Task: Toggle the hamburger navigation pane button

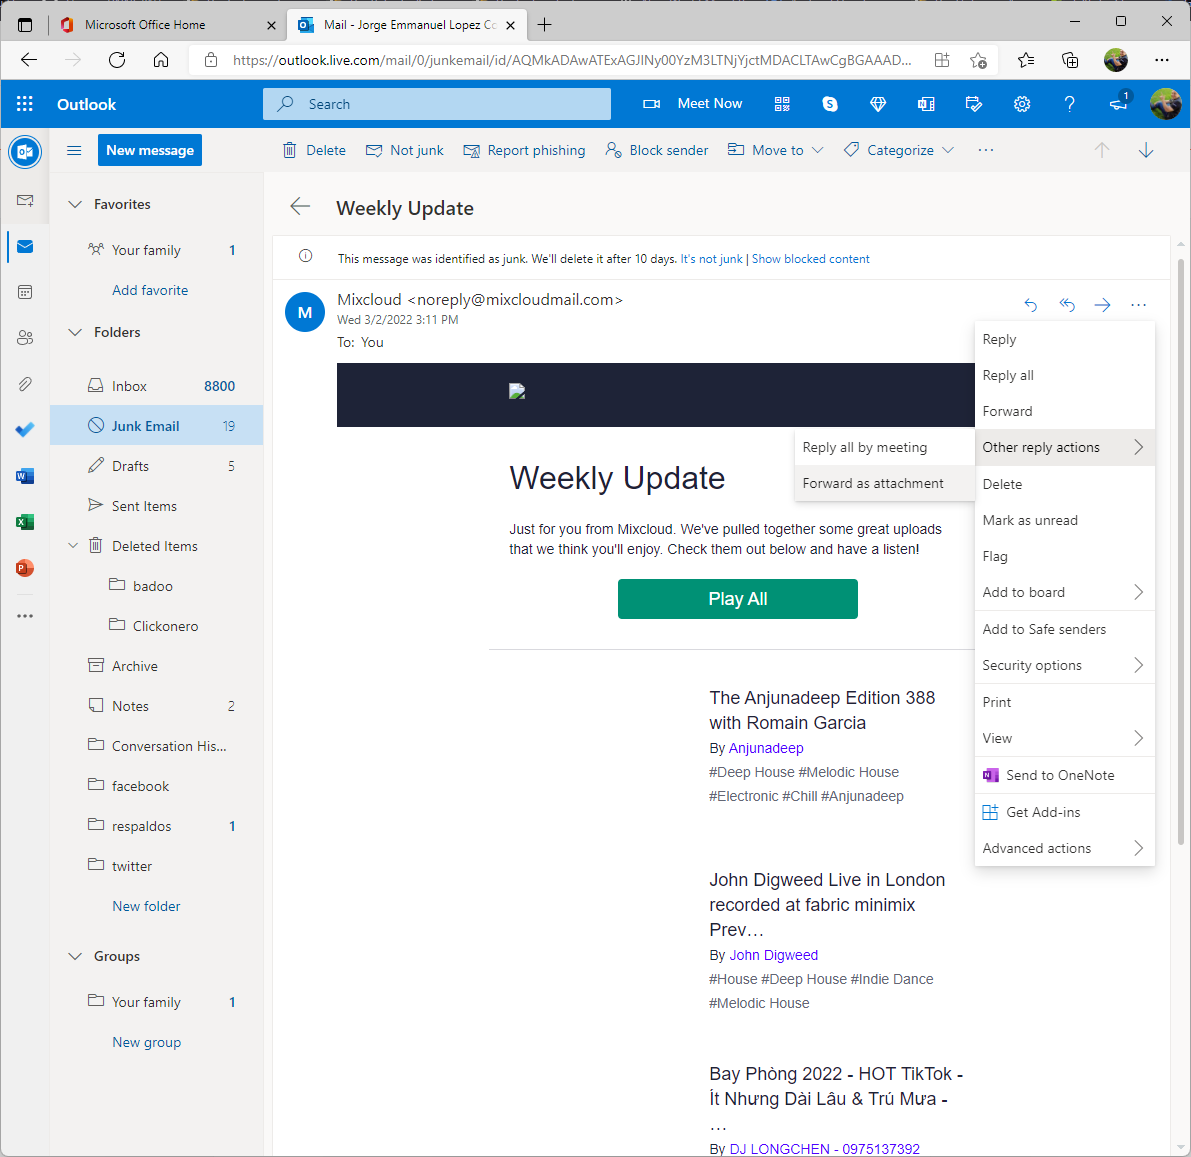Action: pyautogui.click(x=74, y=150)
